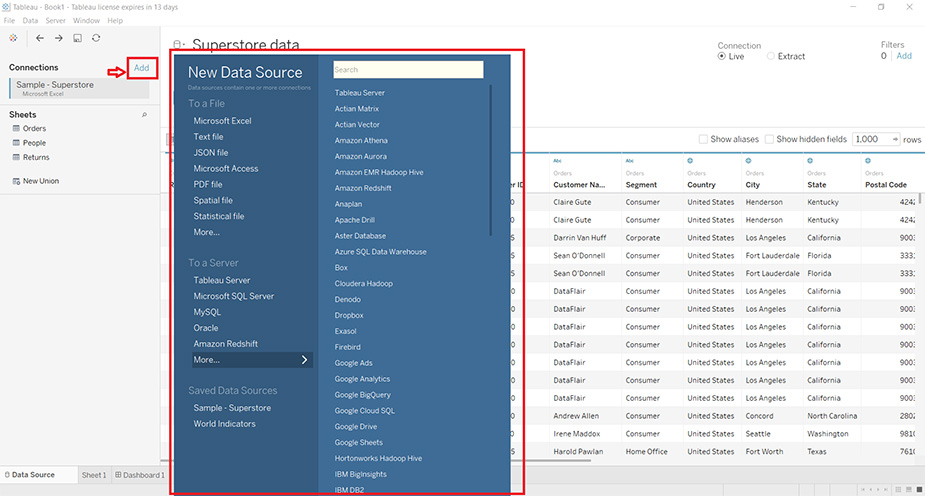Select MySQL server connector
Viewport: 925px width, 496px height.
pos(207,312)
